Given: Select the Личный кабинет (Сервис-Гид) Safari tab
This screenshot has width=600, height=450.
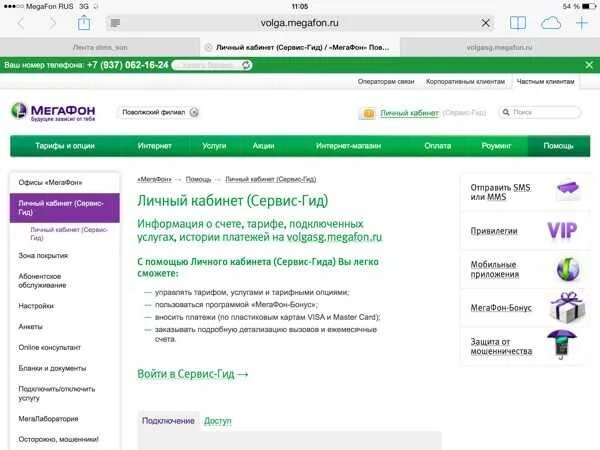Looking at the screenshot, I should point(300,47).
